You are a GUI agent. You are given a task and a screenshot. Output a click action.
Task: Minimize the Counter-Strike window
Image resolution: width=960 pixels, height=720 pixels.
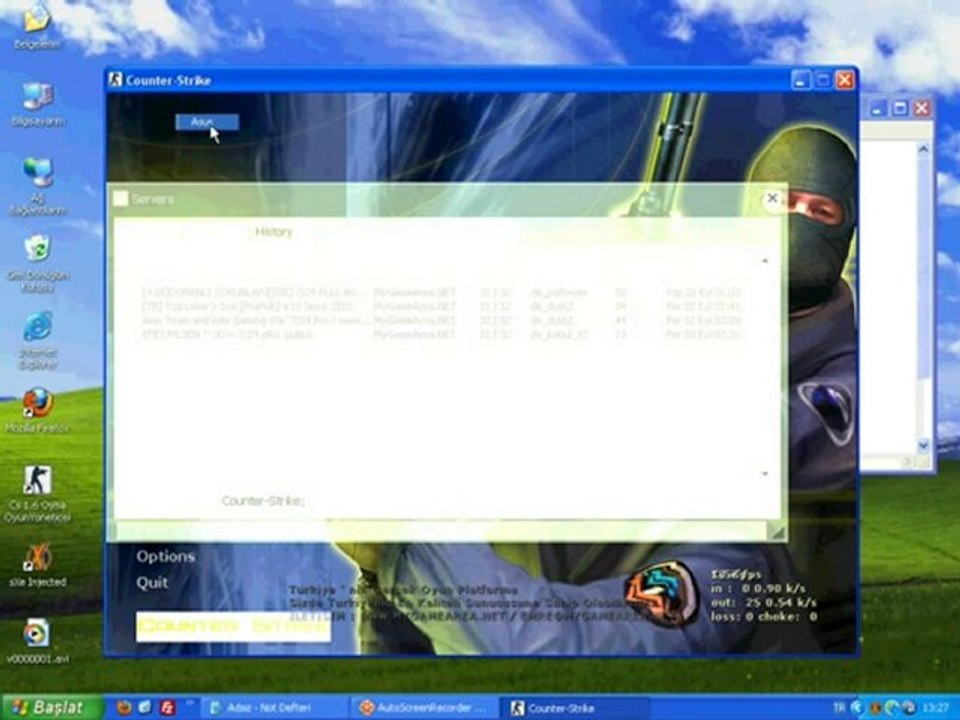point(800,80)
